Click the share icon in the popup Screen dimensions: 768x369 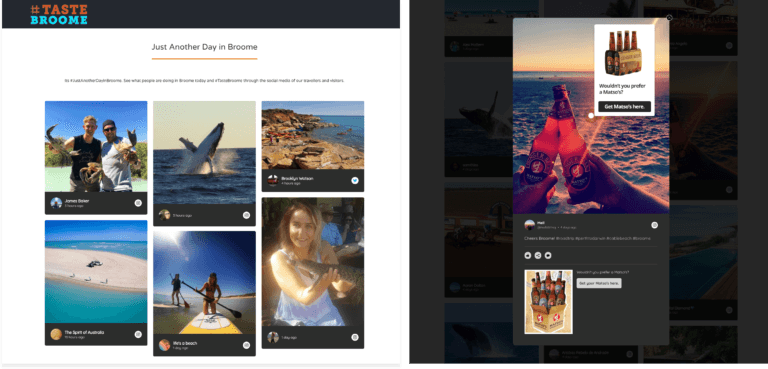tap(538, 255)
